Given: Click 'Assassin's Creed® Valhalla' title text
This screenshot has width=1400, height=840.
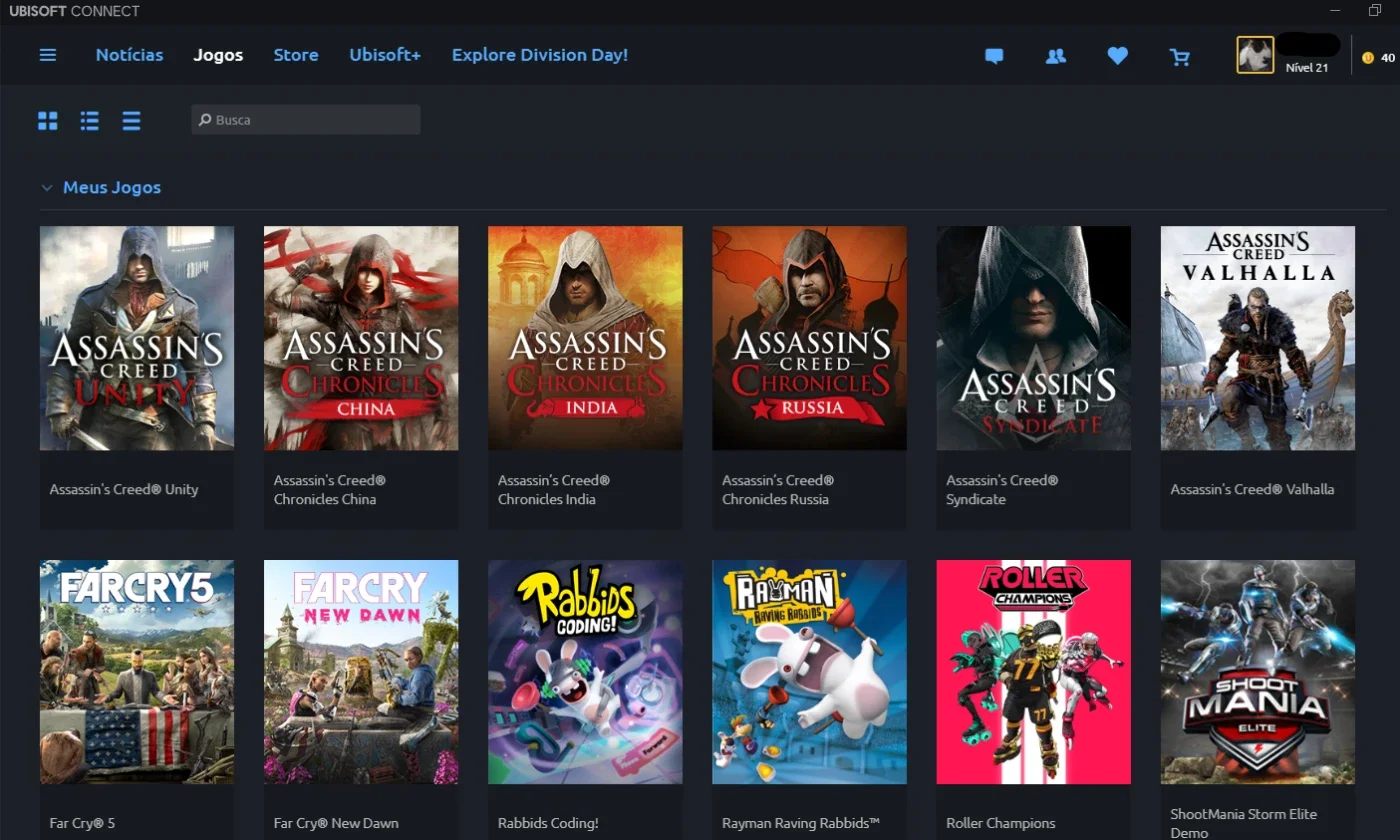Looking at the screenshot, I should click(1252, 490).
